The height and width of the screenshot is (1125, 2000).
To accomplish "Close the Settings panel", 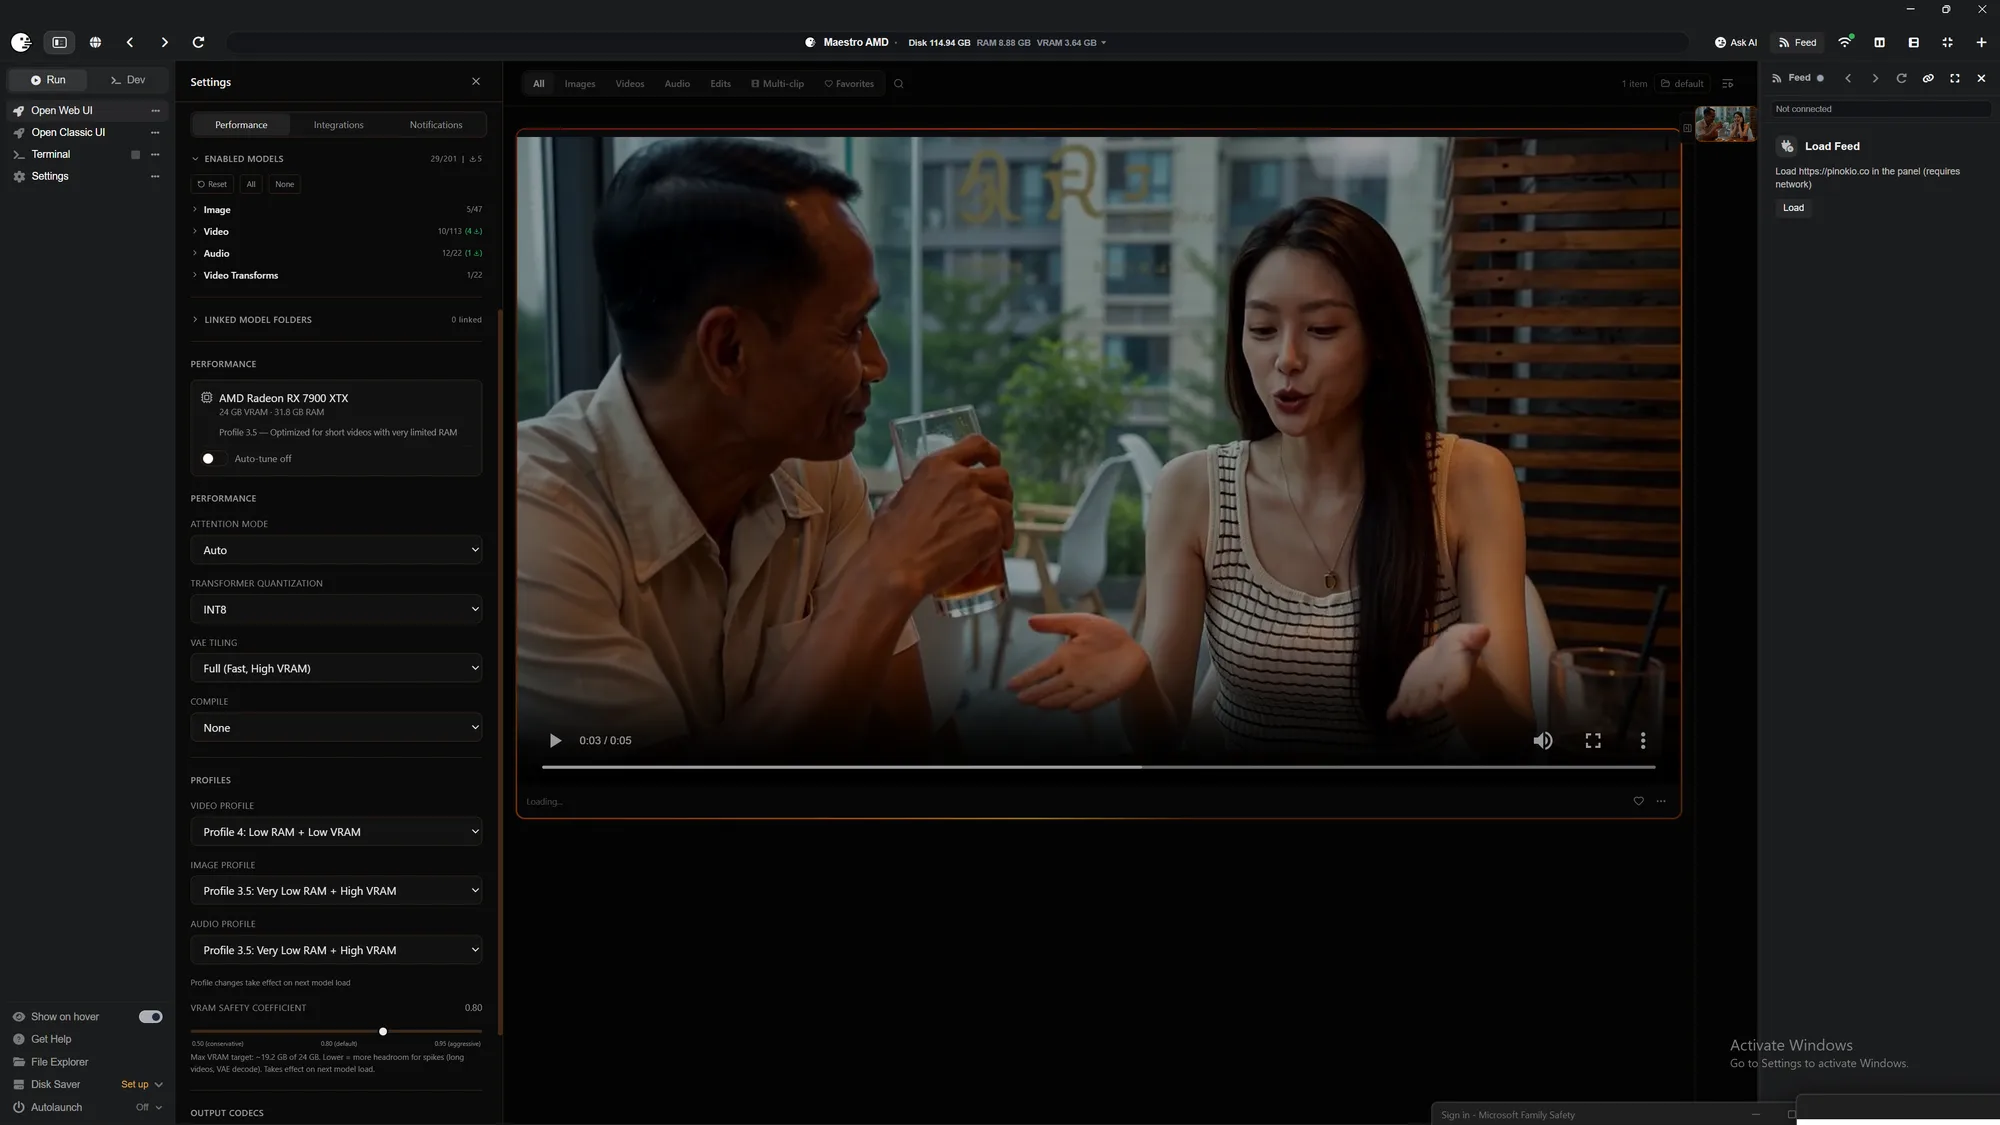I will point(476,81).
